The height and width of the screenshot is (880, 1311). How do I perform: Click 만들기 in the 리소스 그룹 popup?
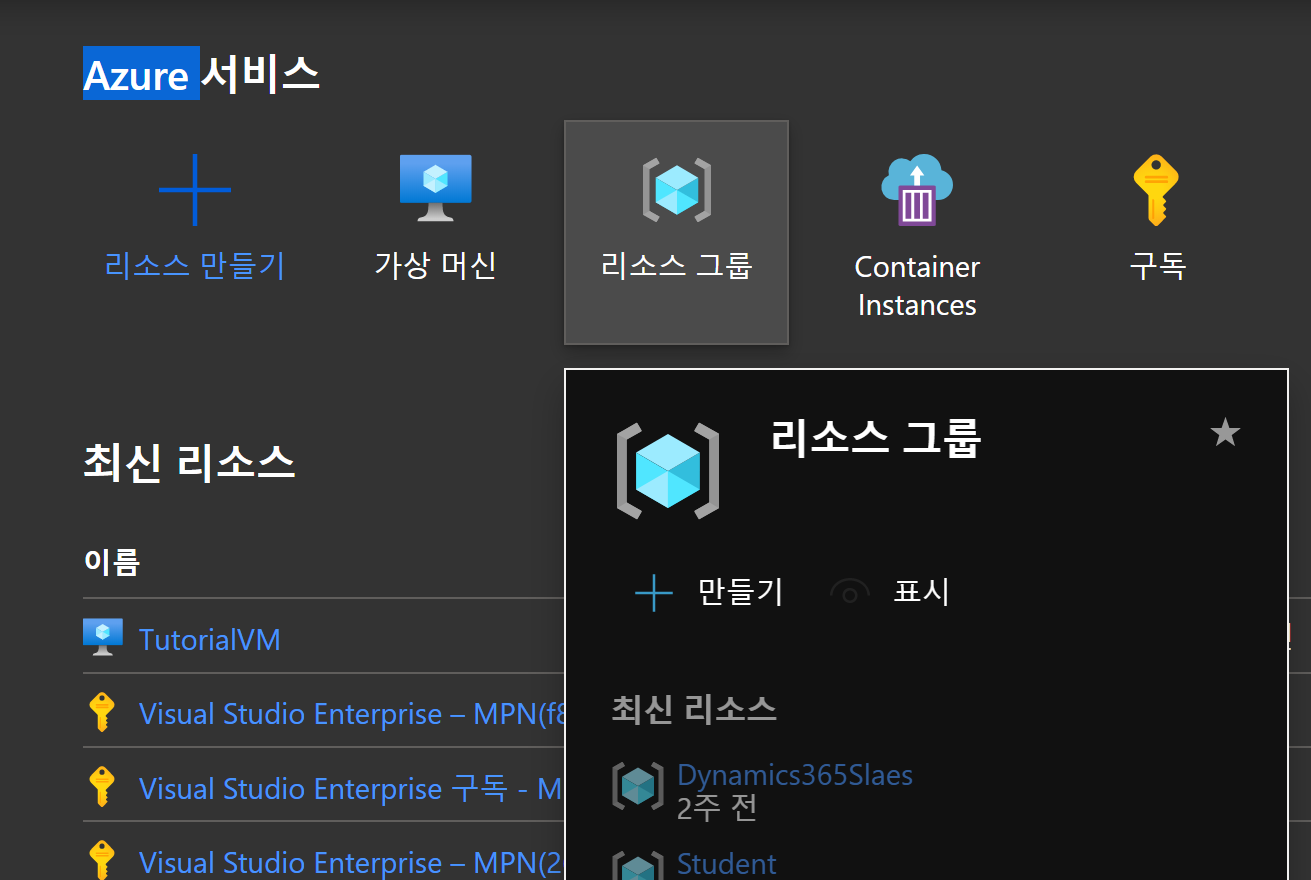click(740, 592)
